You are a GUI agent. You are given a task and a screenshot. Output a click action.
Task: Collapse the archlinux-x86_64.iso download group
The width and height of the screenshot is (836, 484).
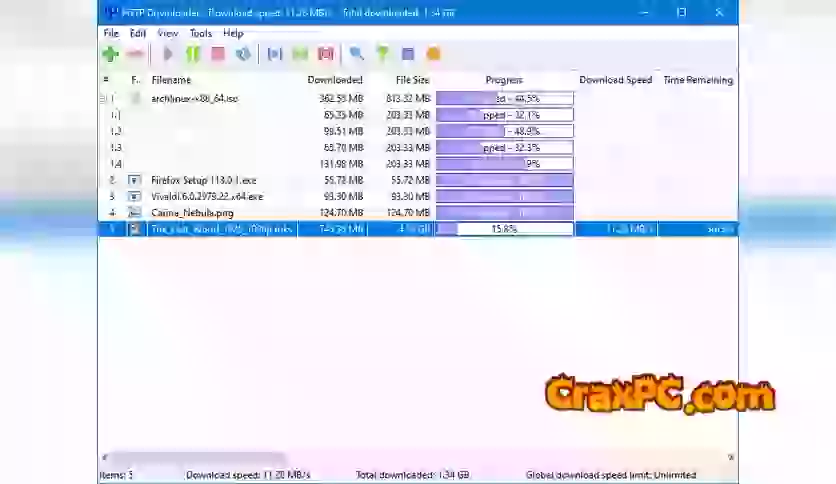(103, 99)
